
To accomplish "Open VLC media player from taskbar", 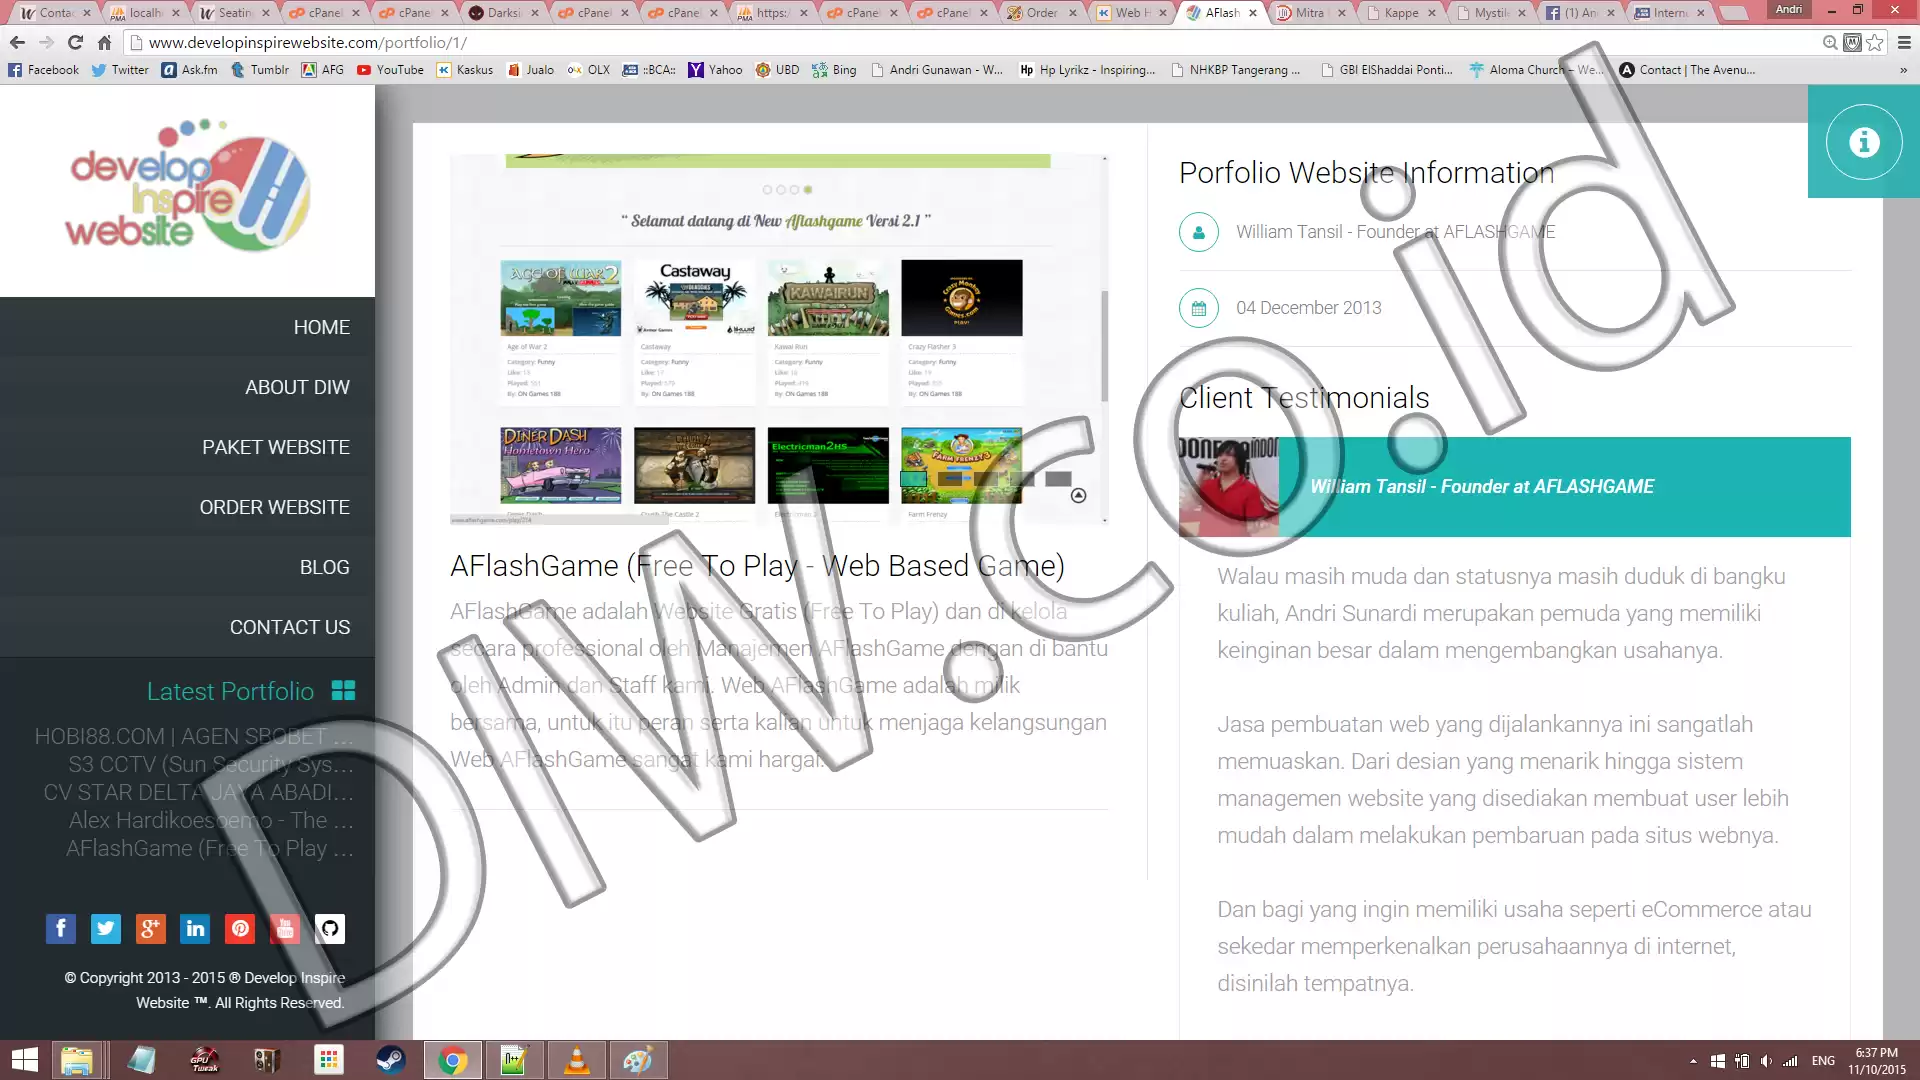I will pos(577,1060).
